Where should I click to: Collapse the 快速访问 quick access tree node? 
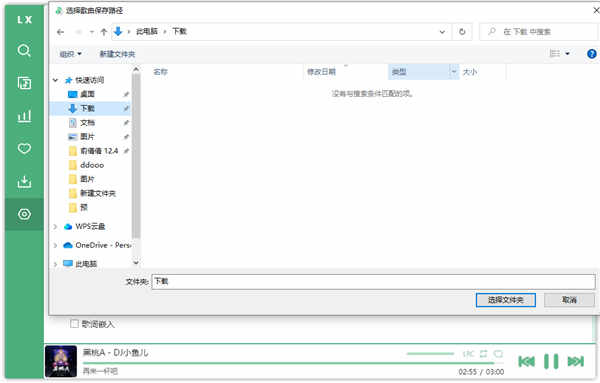(55, 80)
